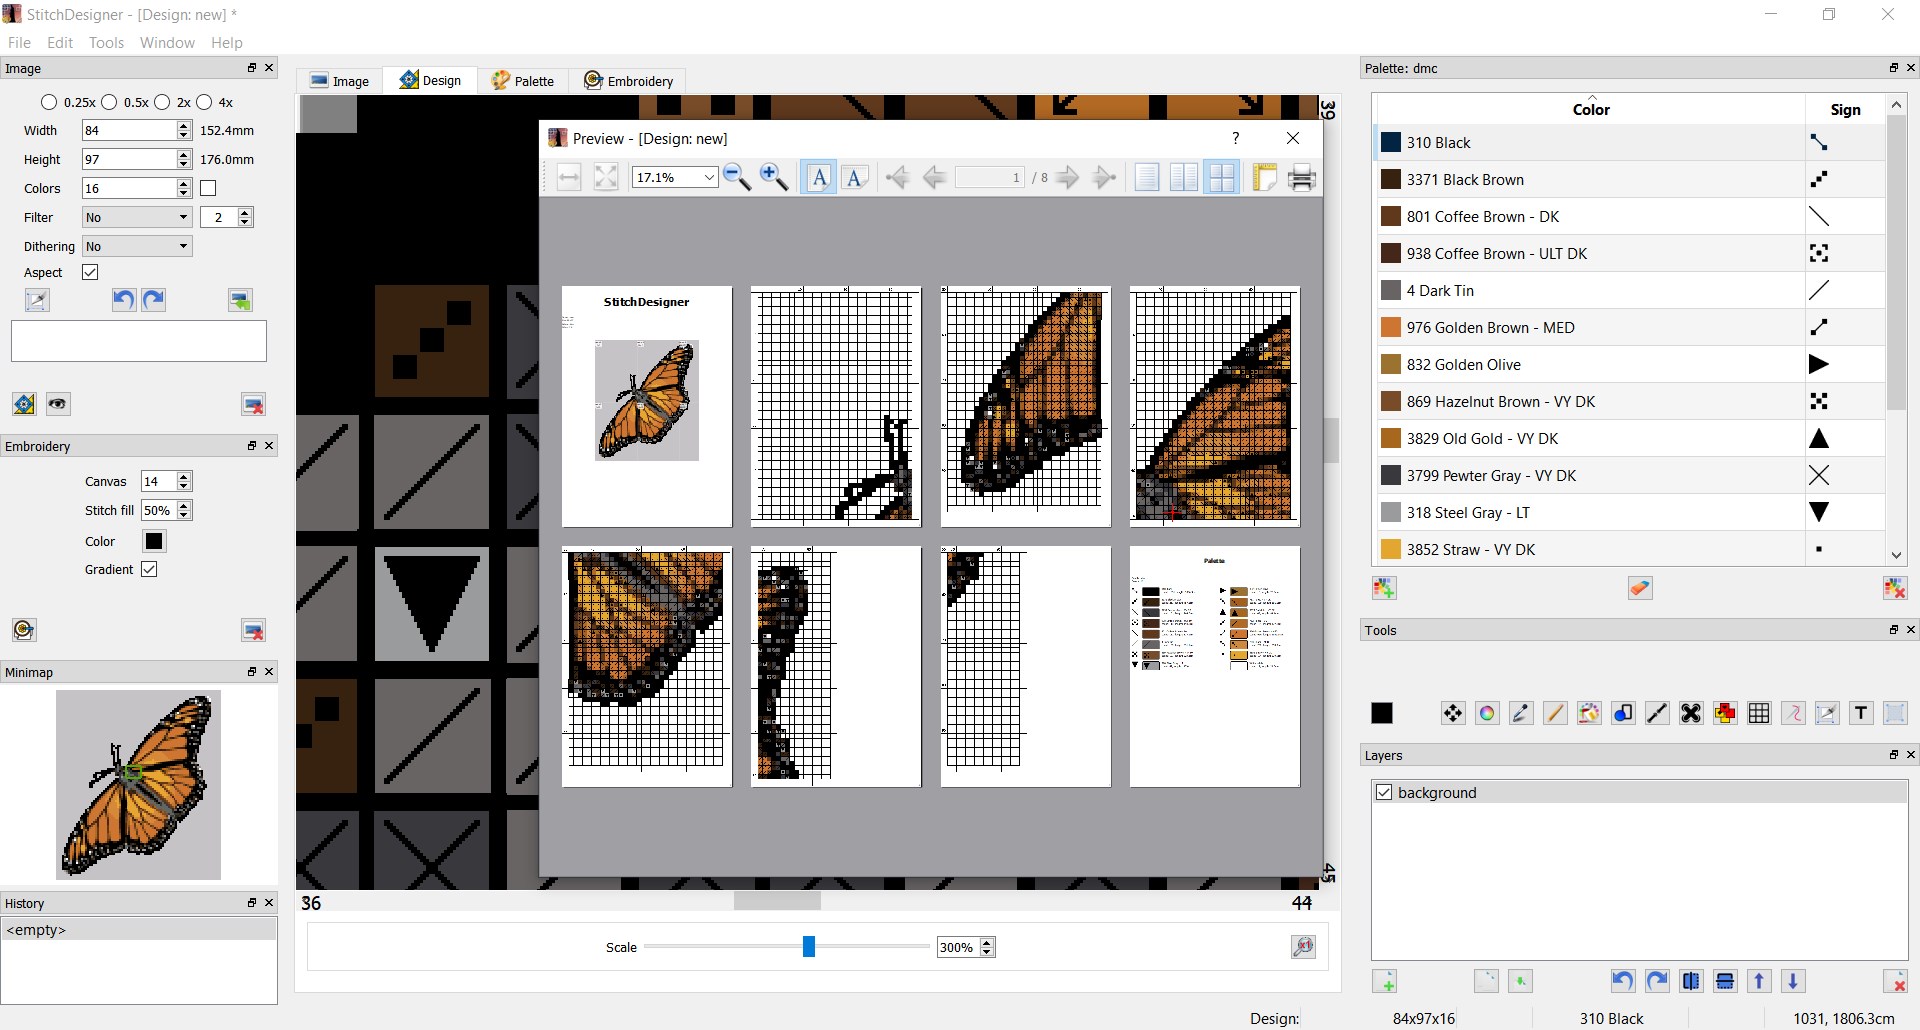Open the Tools menu
The height and width of the screenshot is (1030, 1920).
click(106, 42)
